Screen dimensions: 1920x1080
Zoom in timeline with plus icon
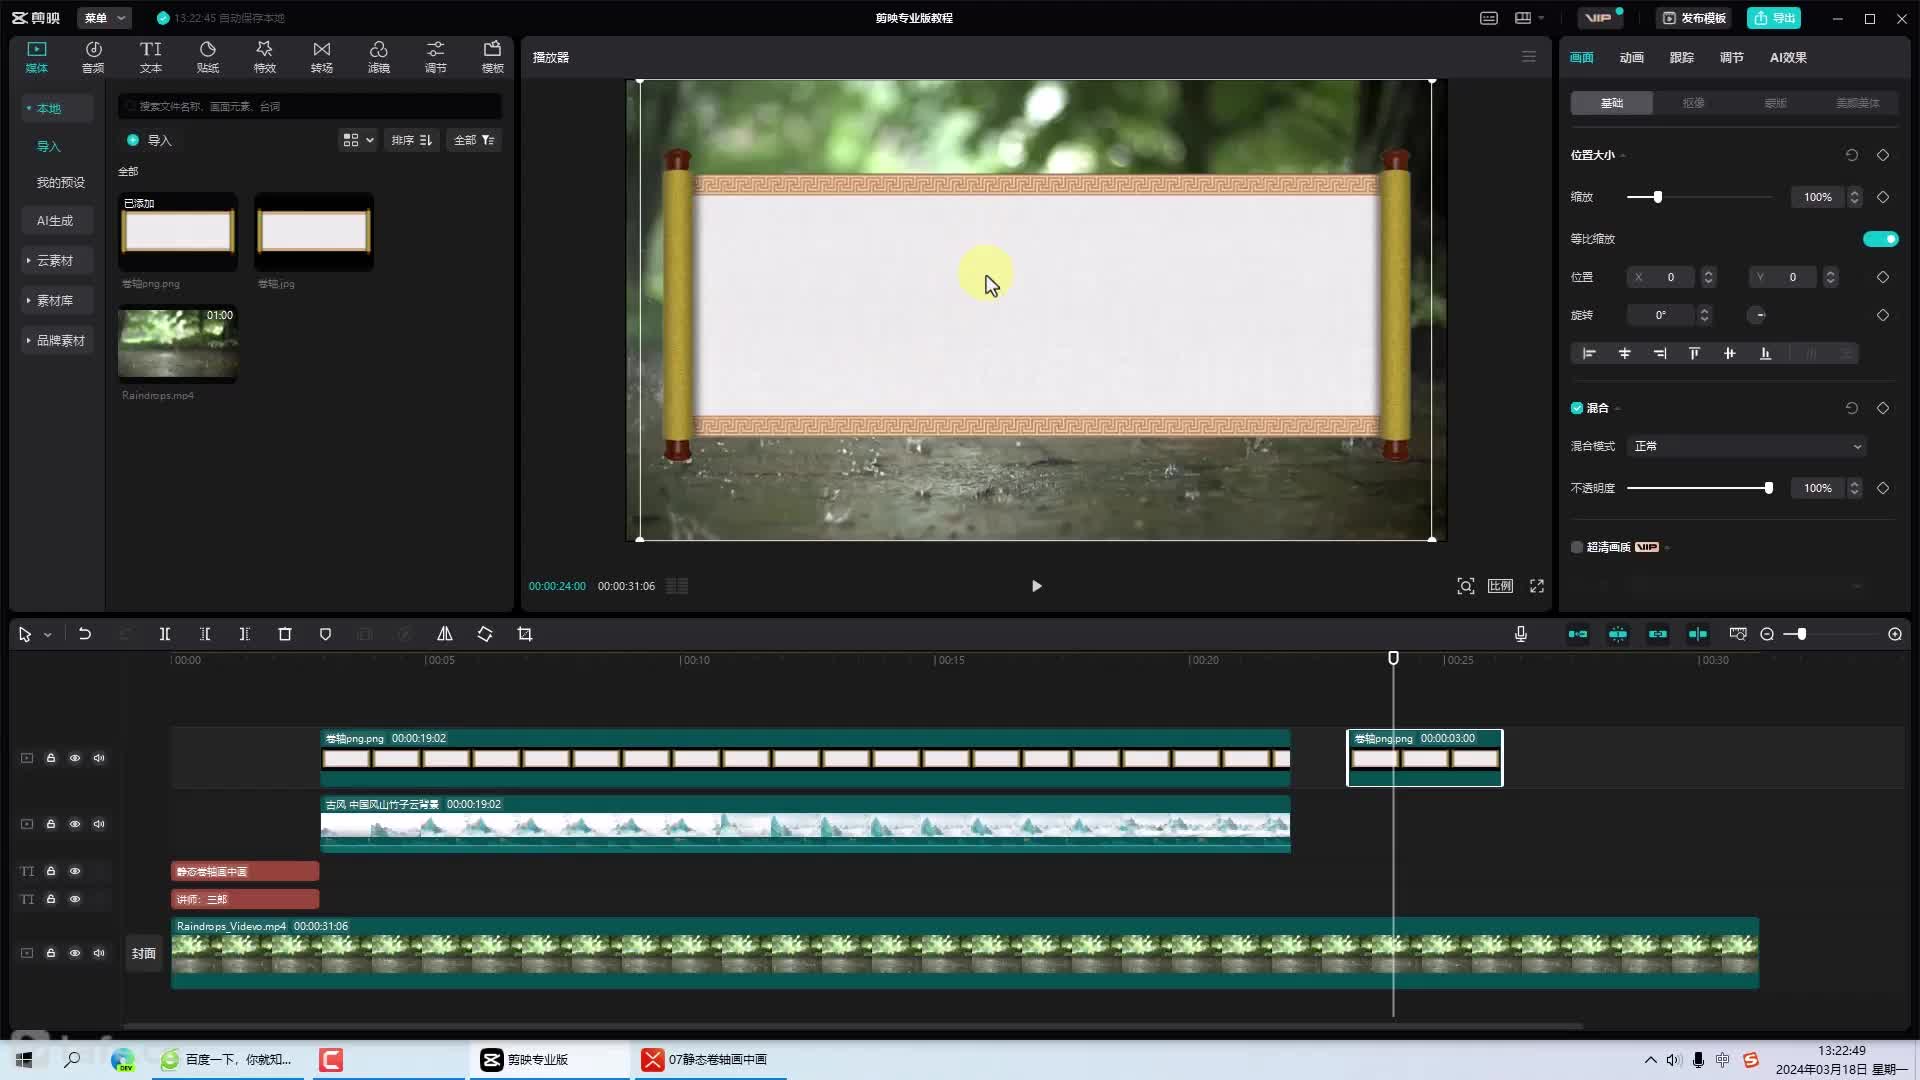(1895, 634)
